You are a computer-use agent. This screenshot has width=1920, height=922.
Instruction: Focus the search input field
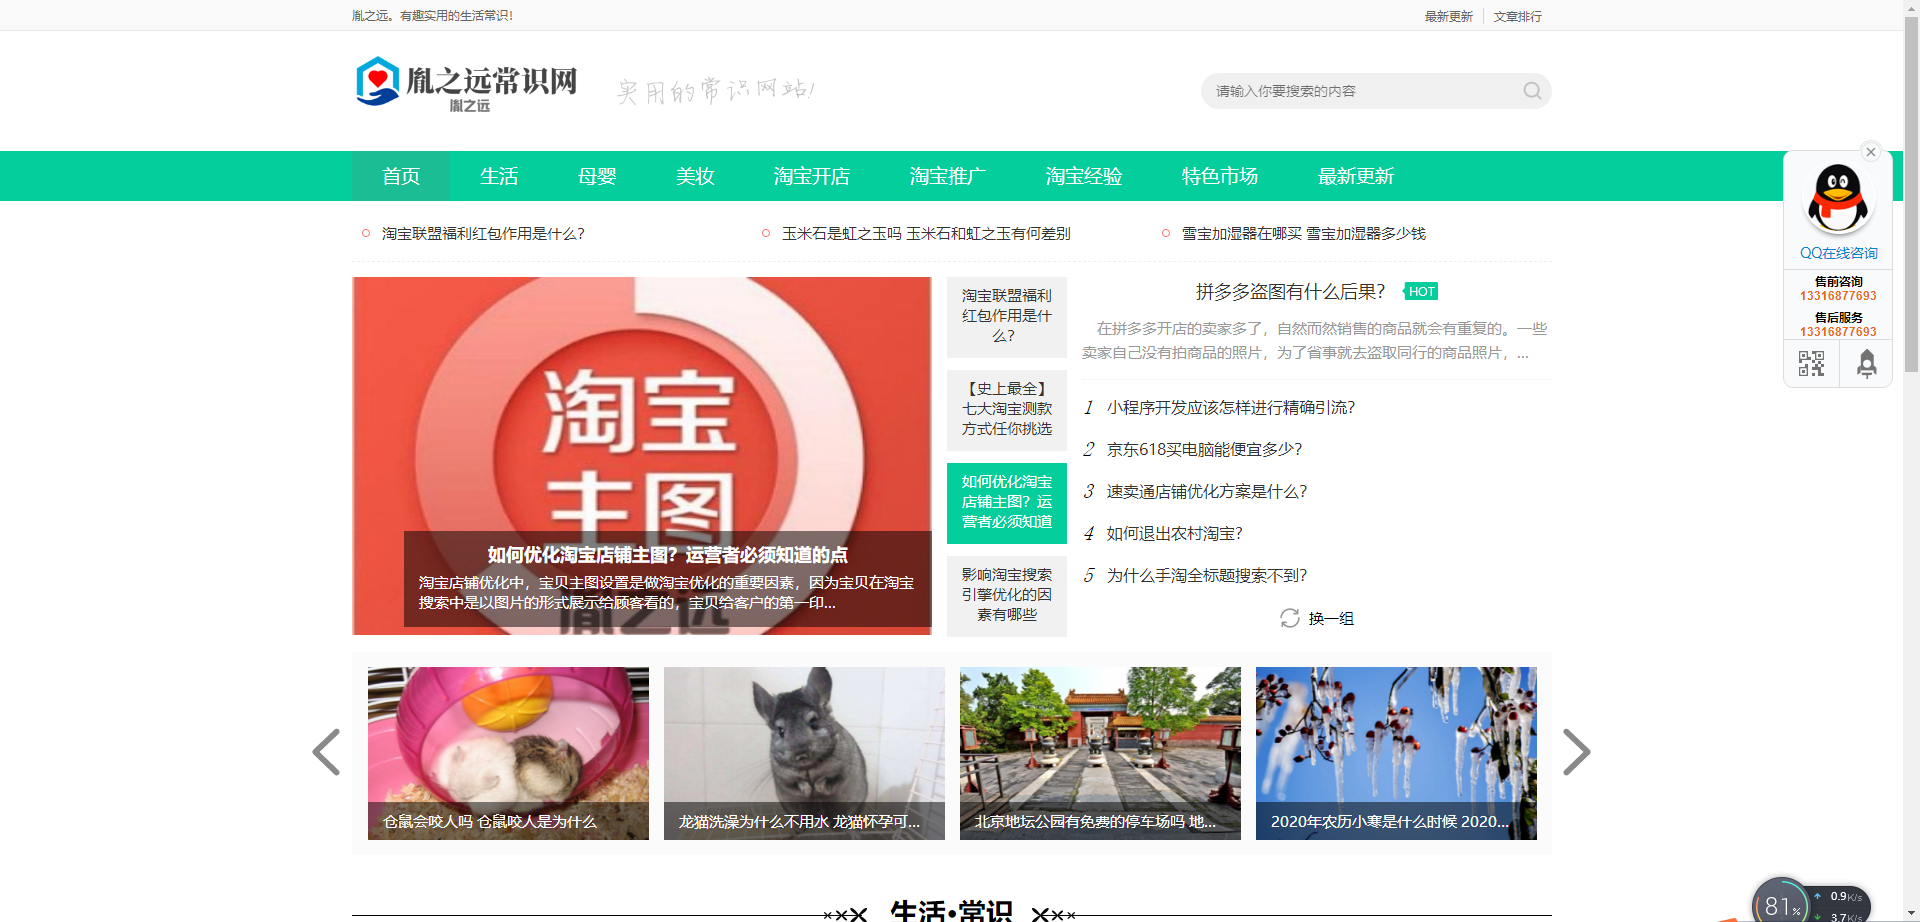[x=1360, y=91]
